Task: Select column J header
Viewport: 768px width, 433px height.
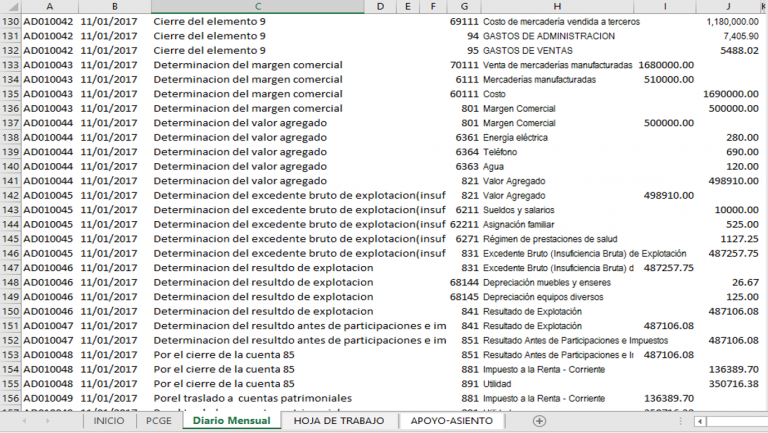Action: click(x=728, y=6)
